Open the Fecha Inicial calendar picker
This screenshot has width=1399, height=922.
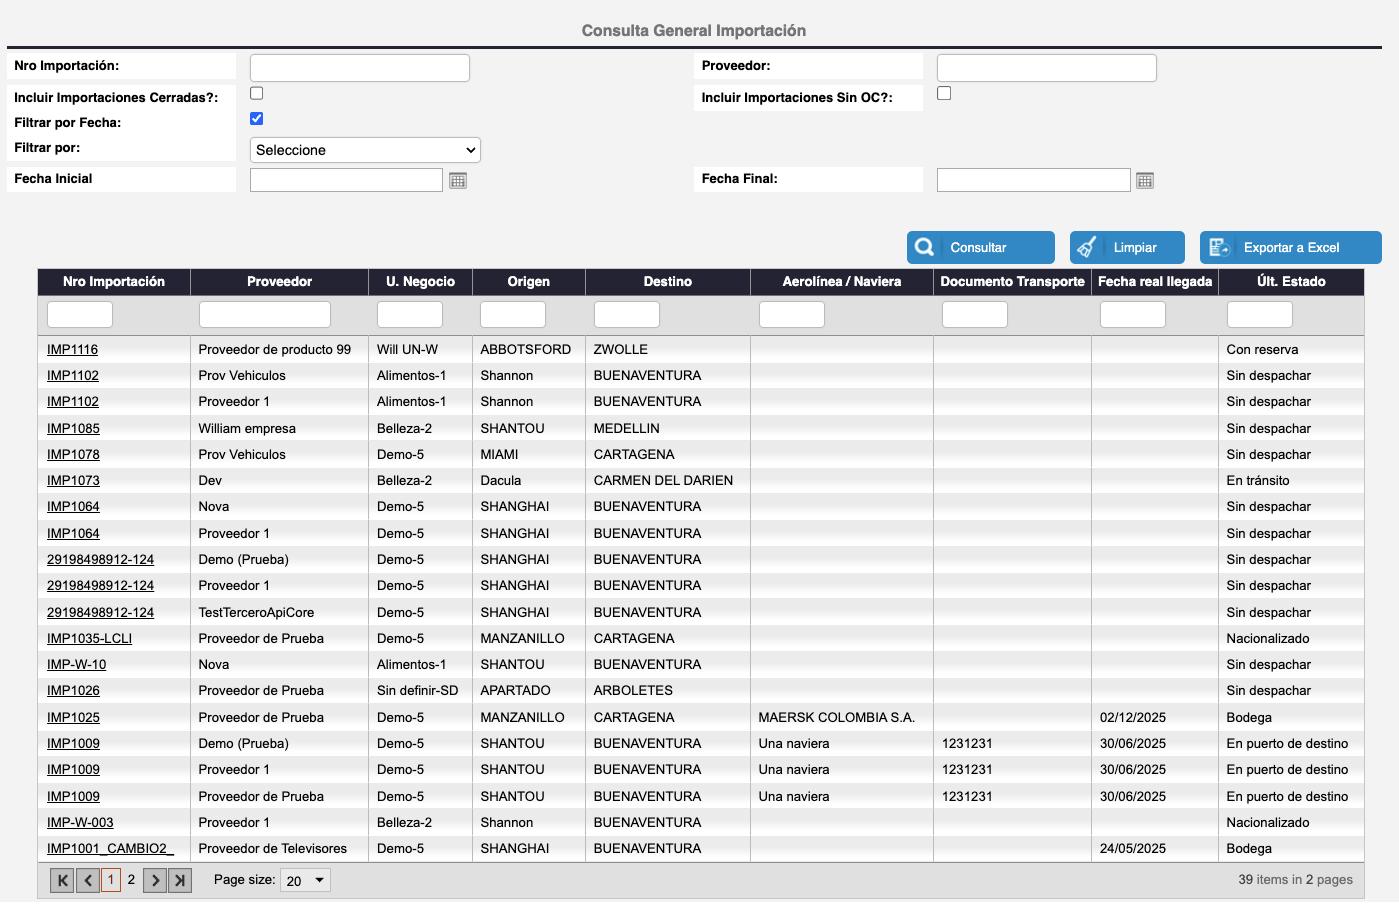(x=458, y=180)
